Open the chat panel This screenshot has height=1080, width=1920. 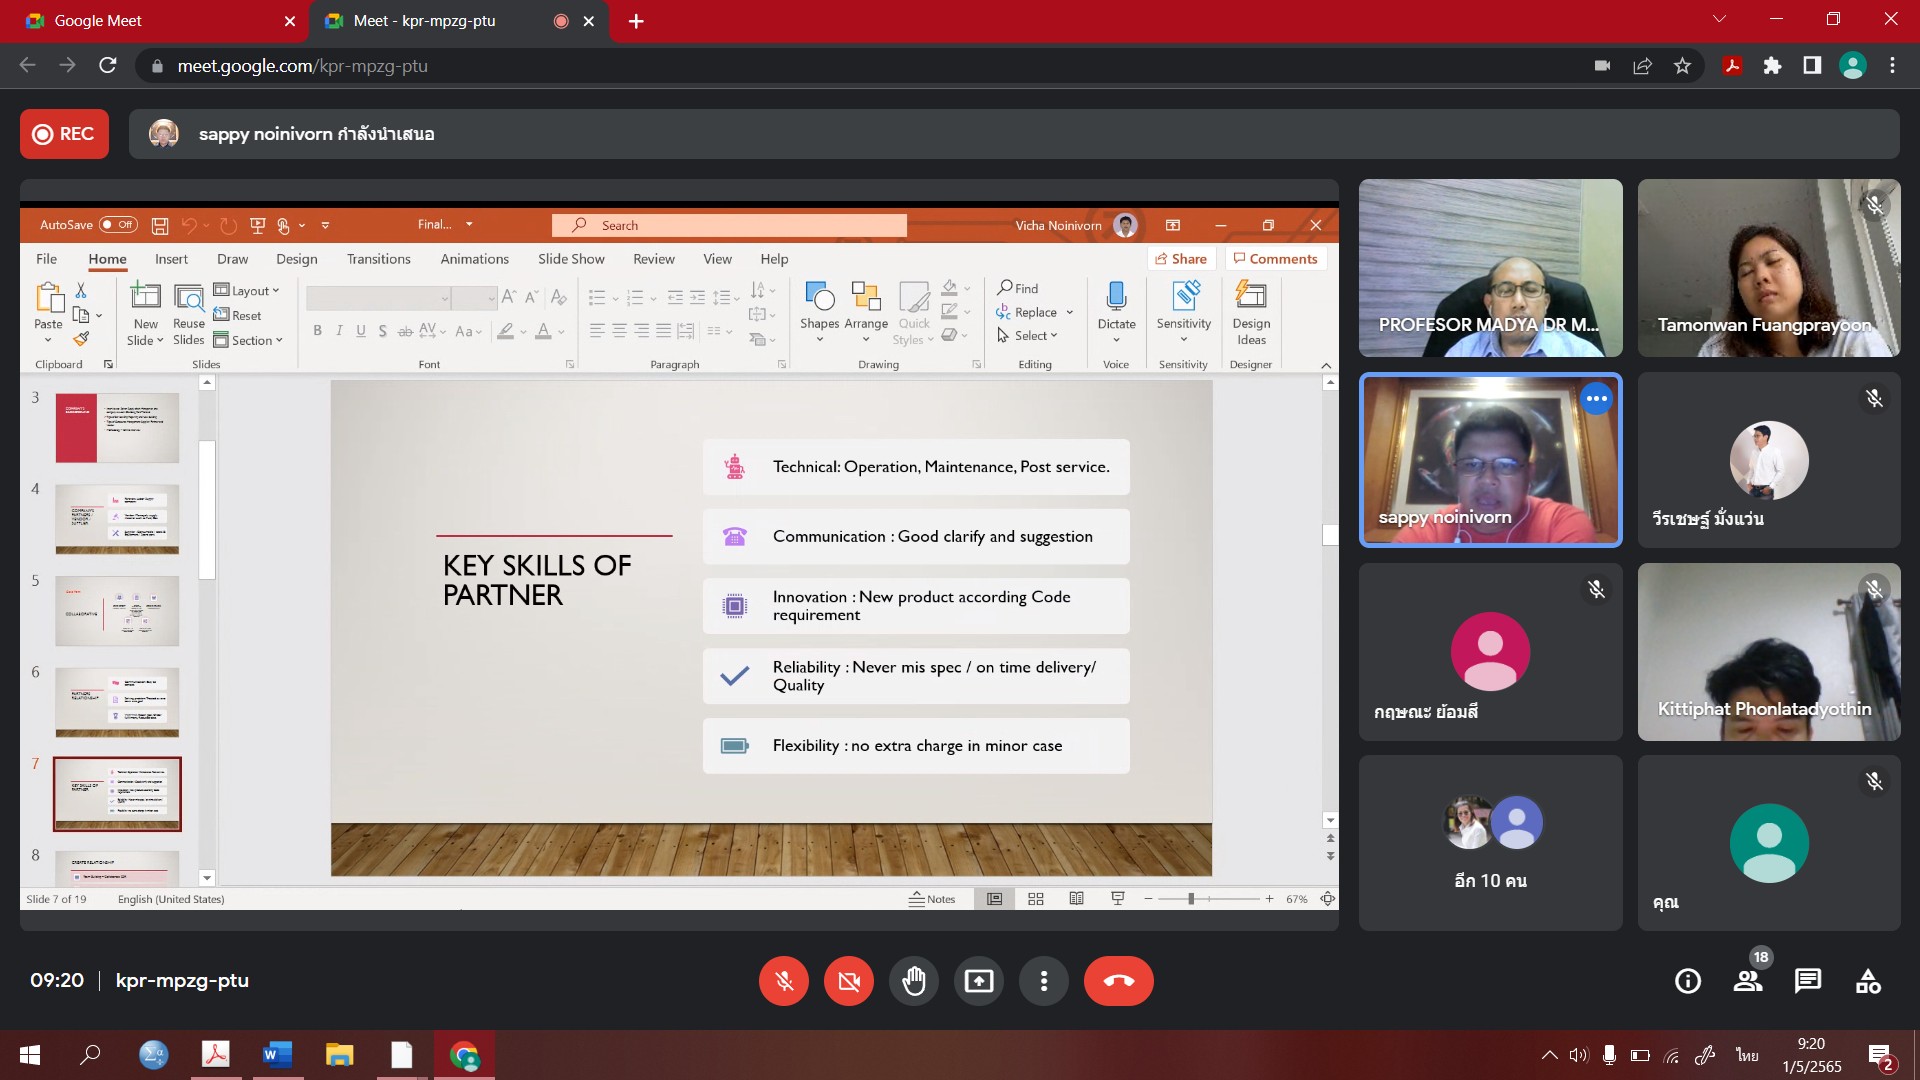1807,981
